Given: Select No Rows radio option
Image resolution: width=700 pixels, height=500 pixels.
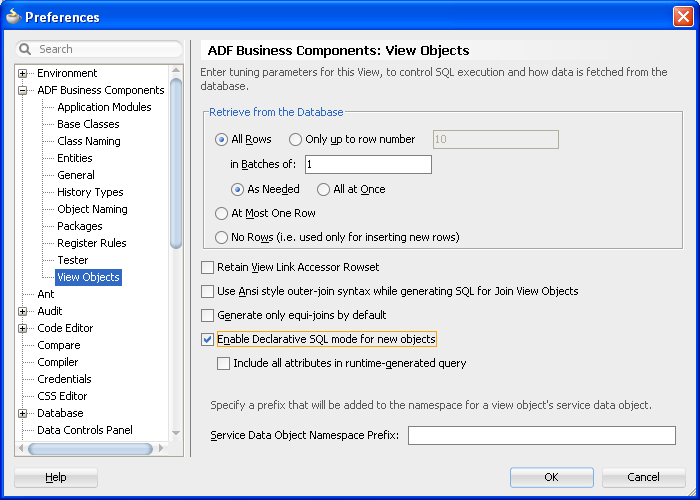Looking at the screenshot, I should [221, 237].
